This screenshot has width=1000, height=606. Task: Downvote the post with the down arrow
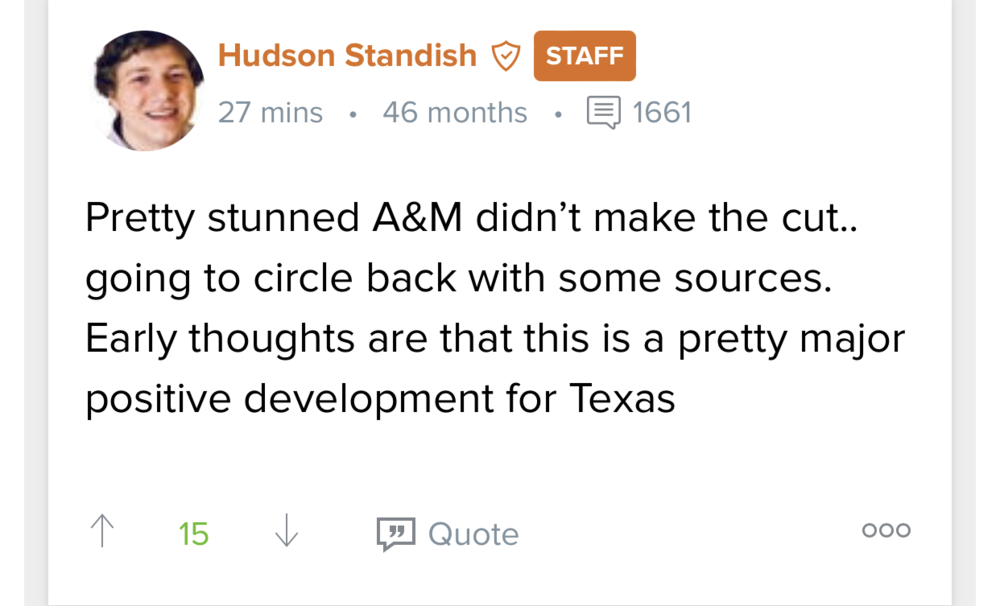[x=286, y=531]
